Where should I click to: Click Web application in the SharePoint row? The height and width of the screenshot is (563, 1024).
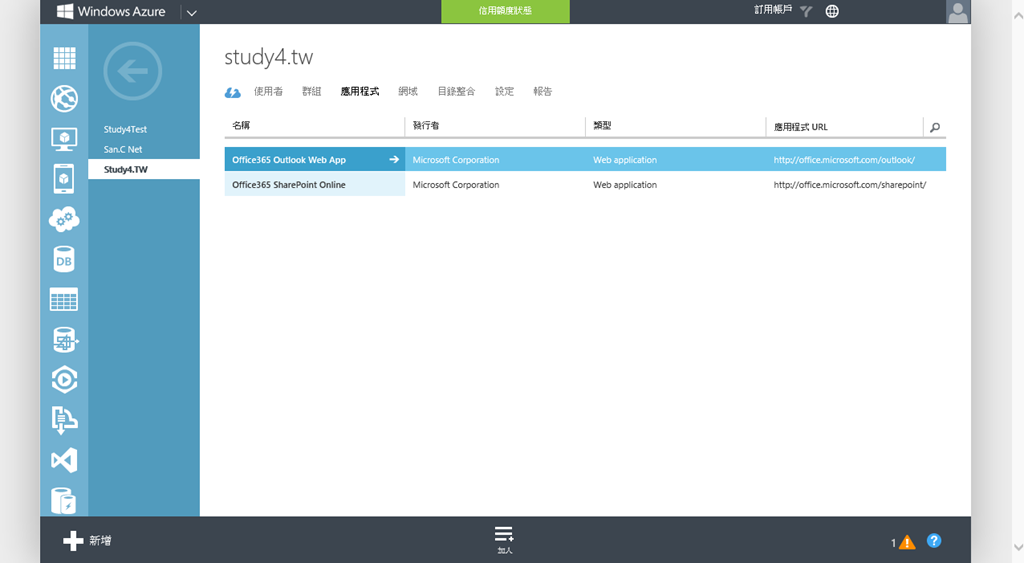pos(625,185)
